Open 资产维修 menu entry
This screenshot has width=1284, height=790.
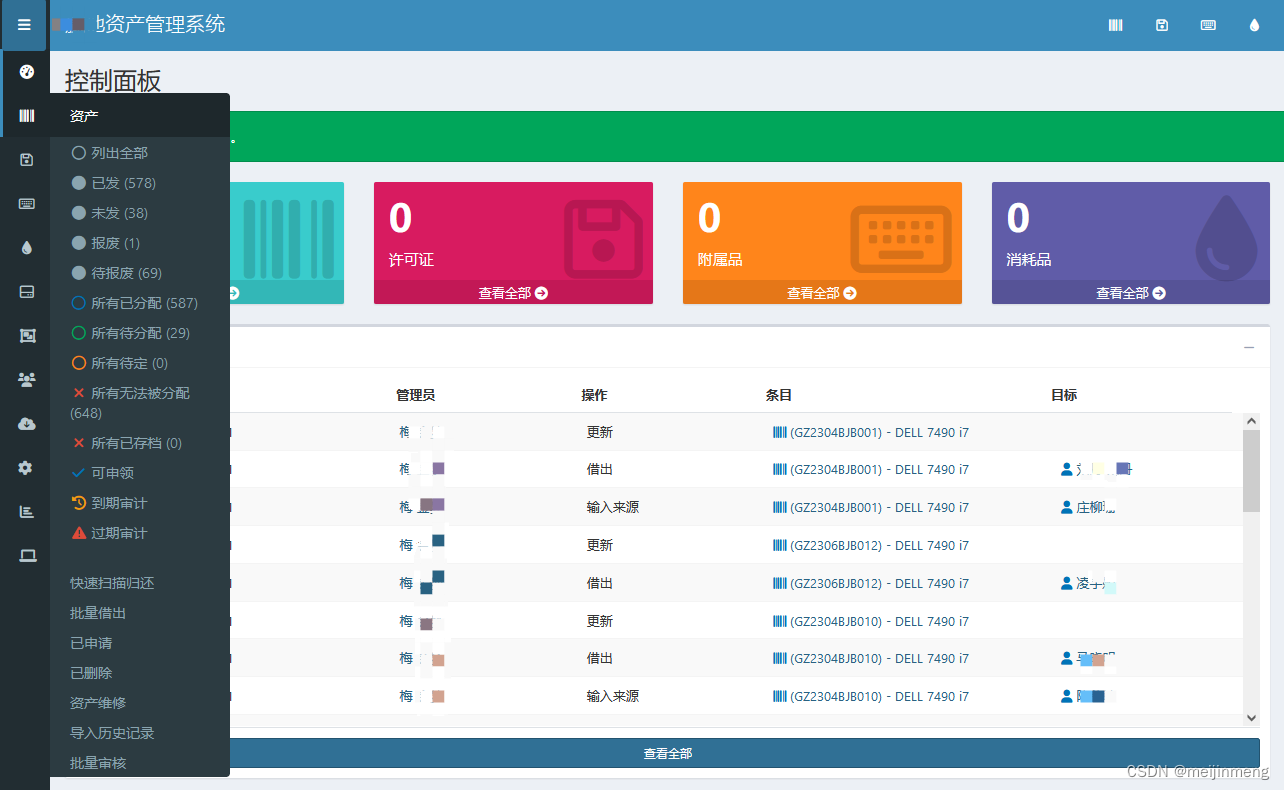pyautogui.click(x=98, y=703)
